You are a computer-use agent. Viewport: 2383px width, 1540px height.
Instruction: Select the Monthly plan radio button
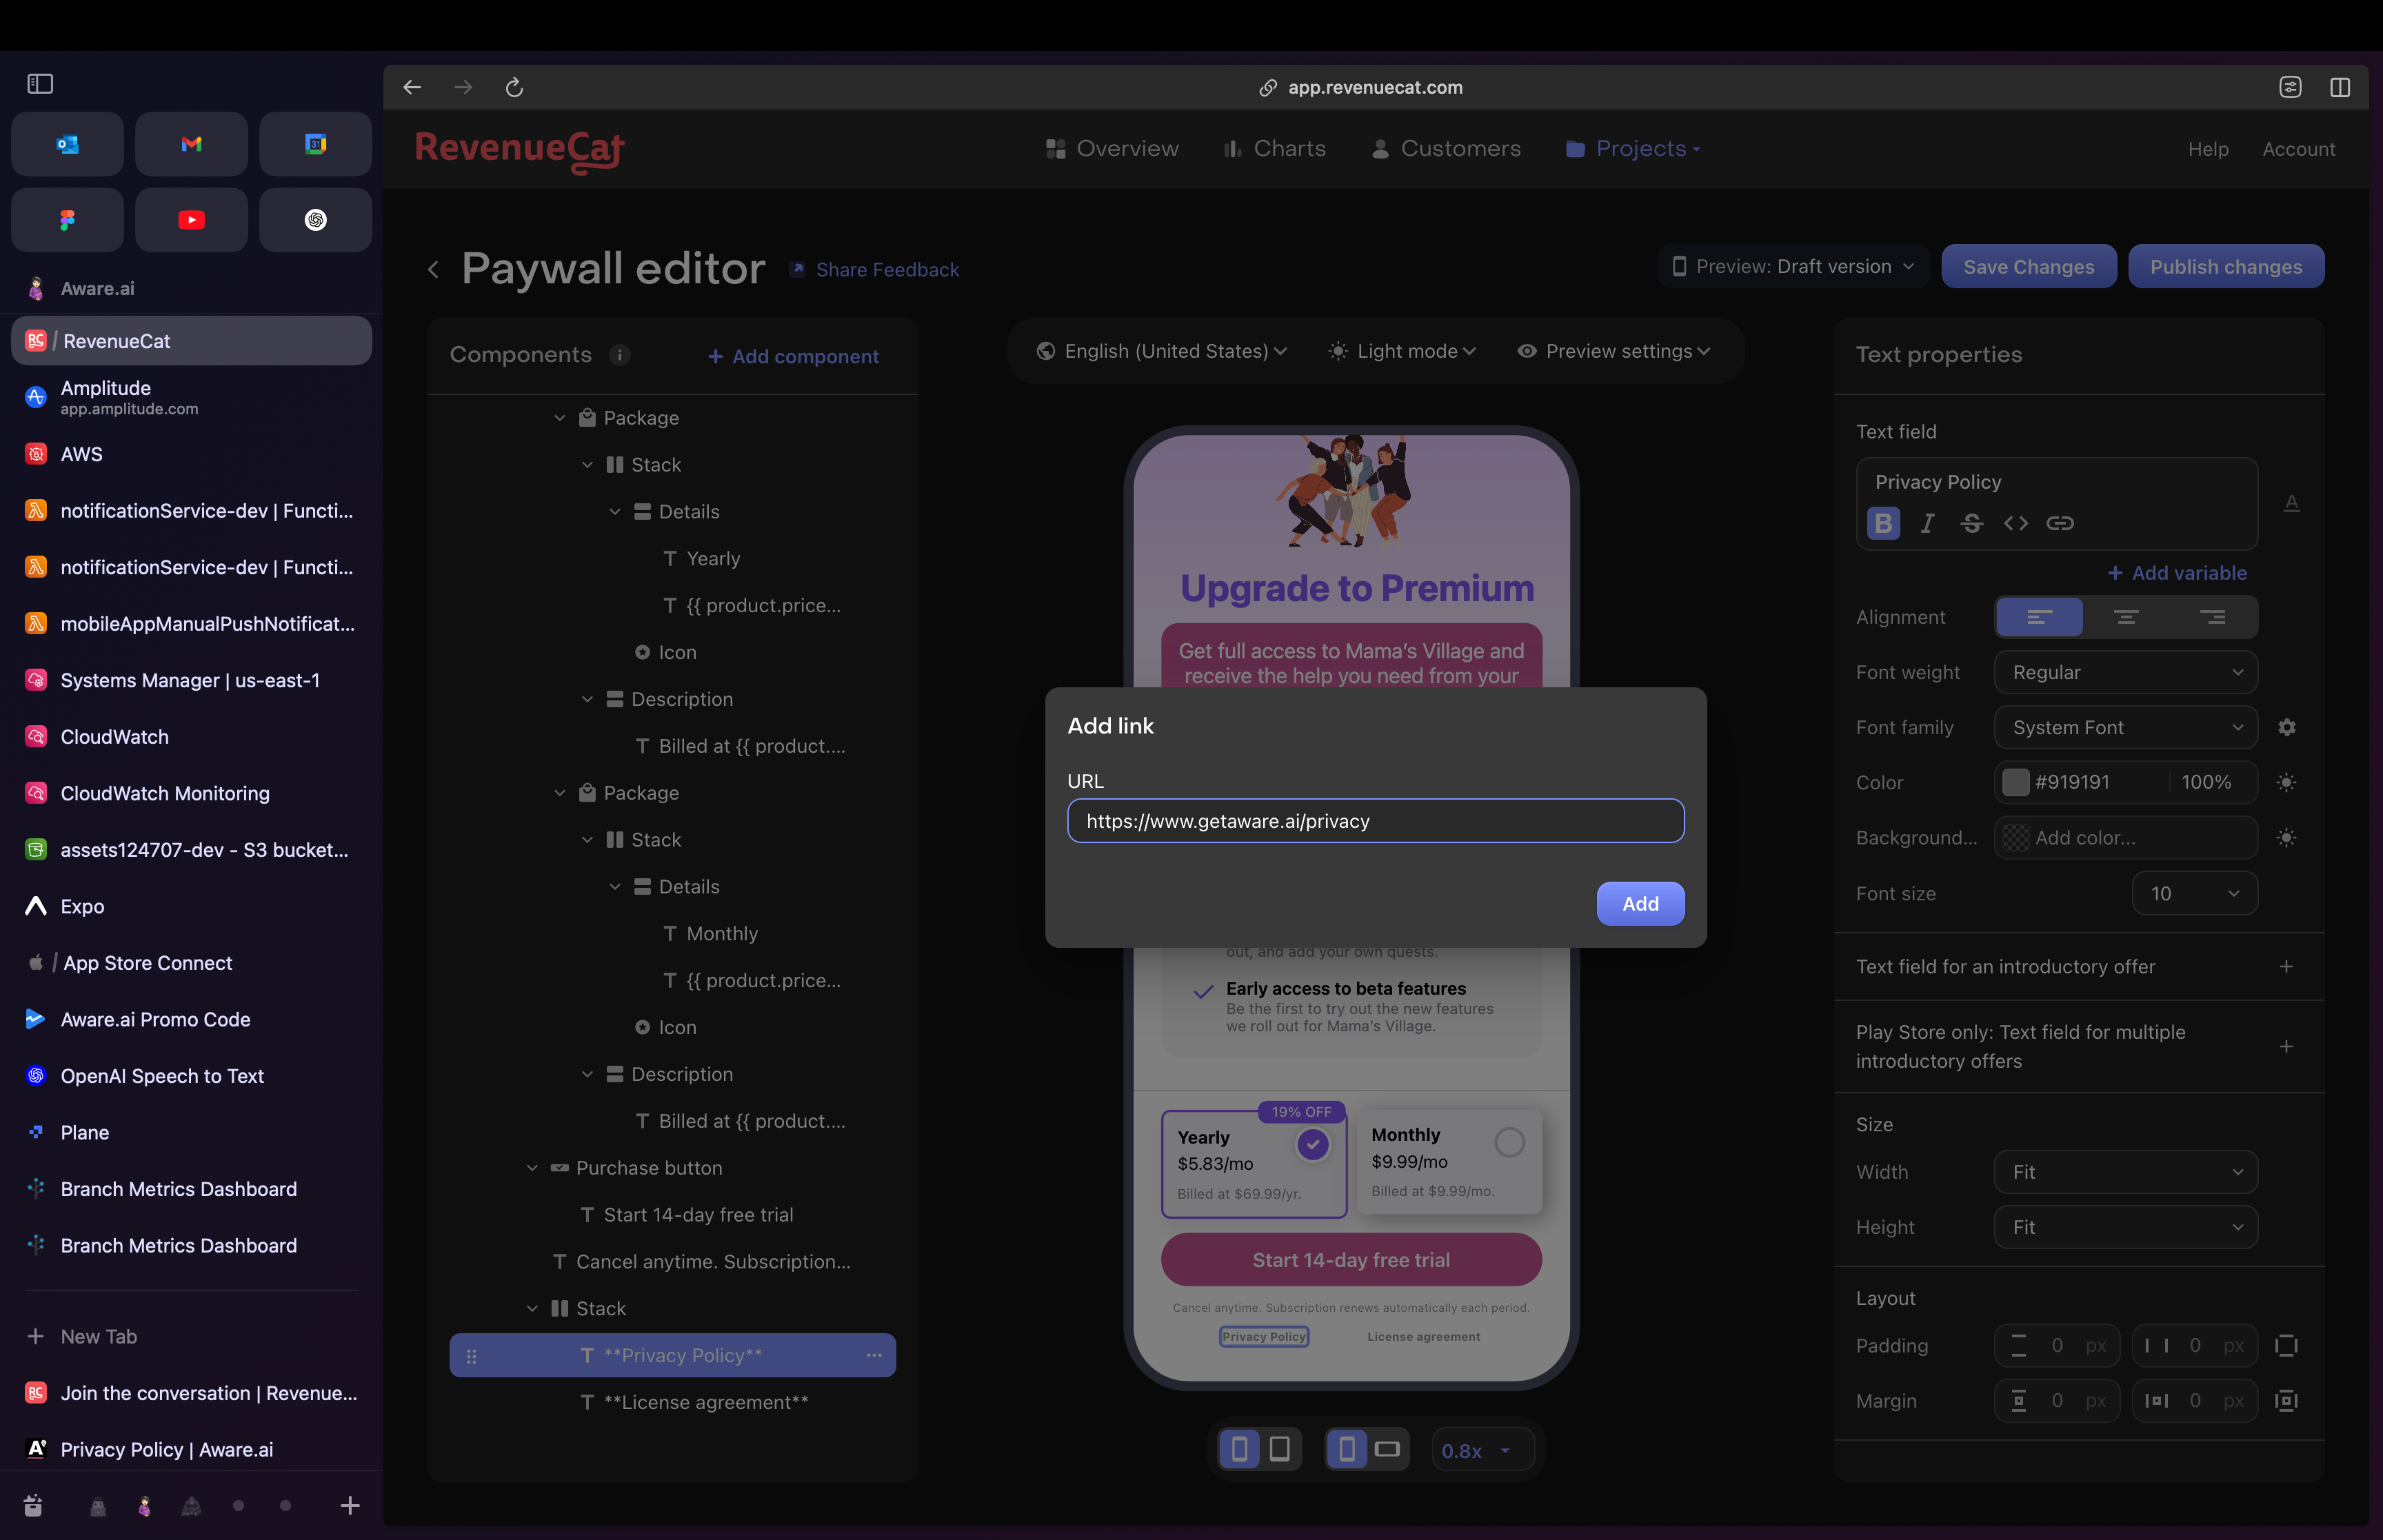[1509, 1142]
